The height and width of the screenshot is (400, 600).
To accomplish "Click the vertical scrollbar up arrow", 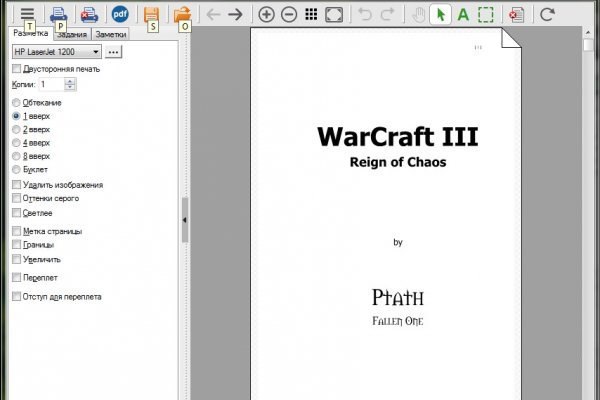I will (x=589, y=33).
